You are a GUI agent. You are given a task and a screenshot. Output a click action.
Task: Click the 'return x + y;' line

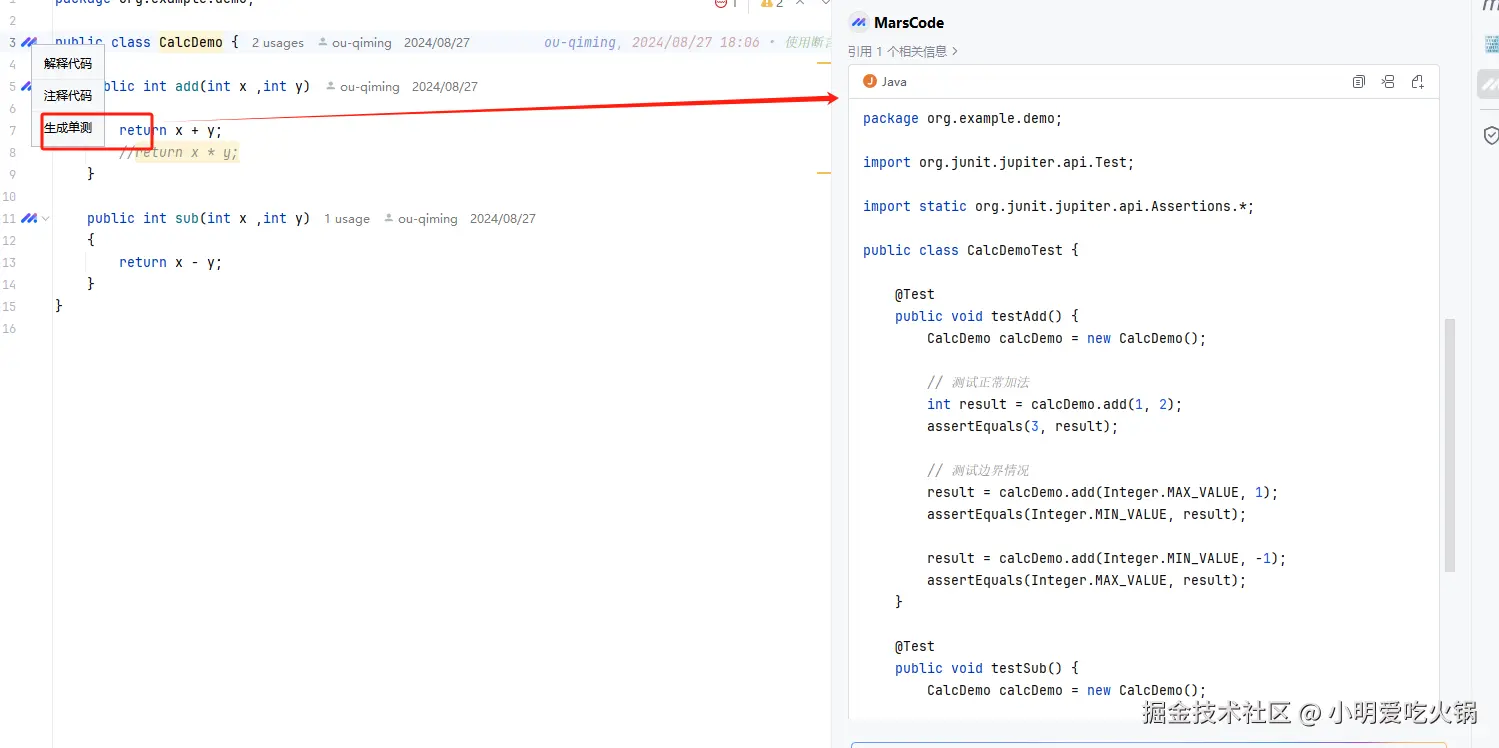click(170, 130)
